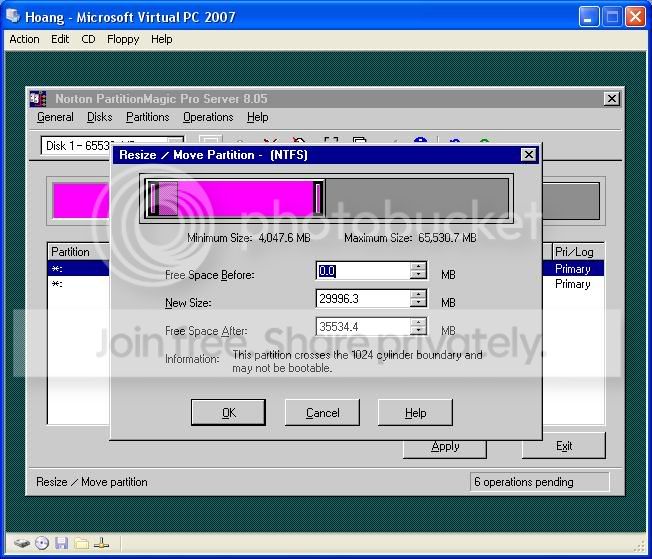The image size is (652, 559).
Task: Open the Operations menu
Action: tap(208, 117)
